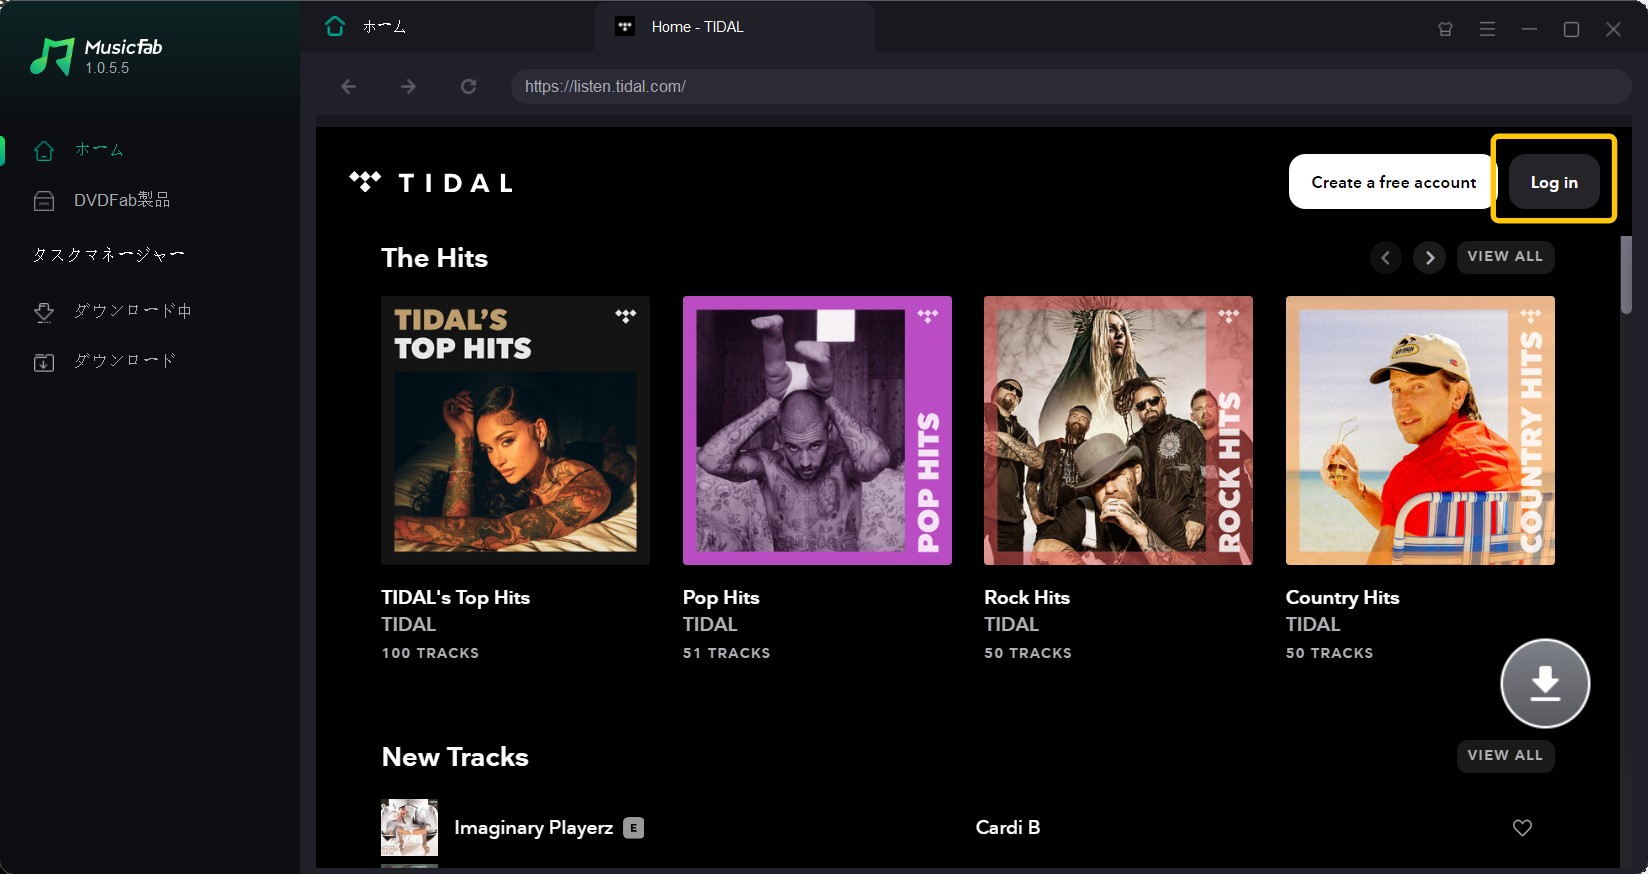Open the Rock Hits cover art

click(x=1118, y=430)
